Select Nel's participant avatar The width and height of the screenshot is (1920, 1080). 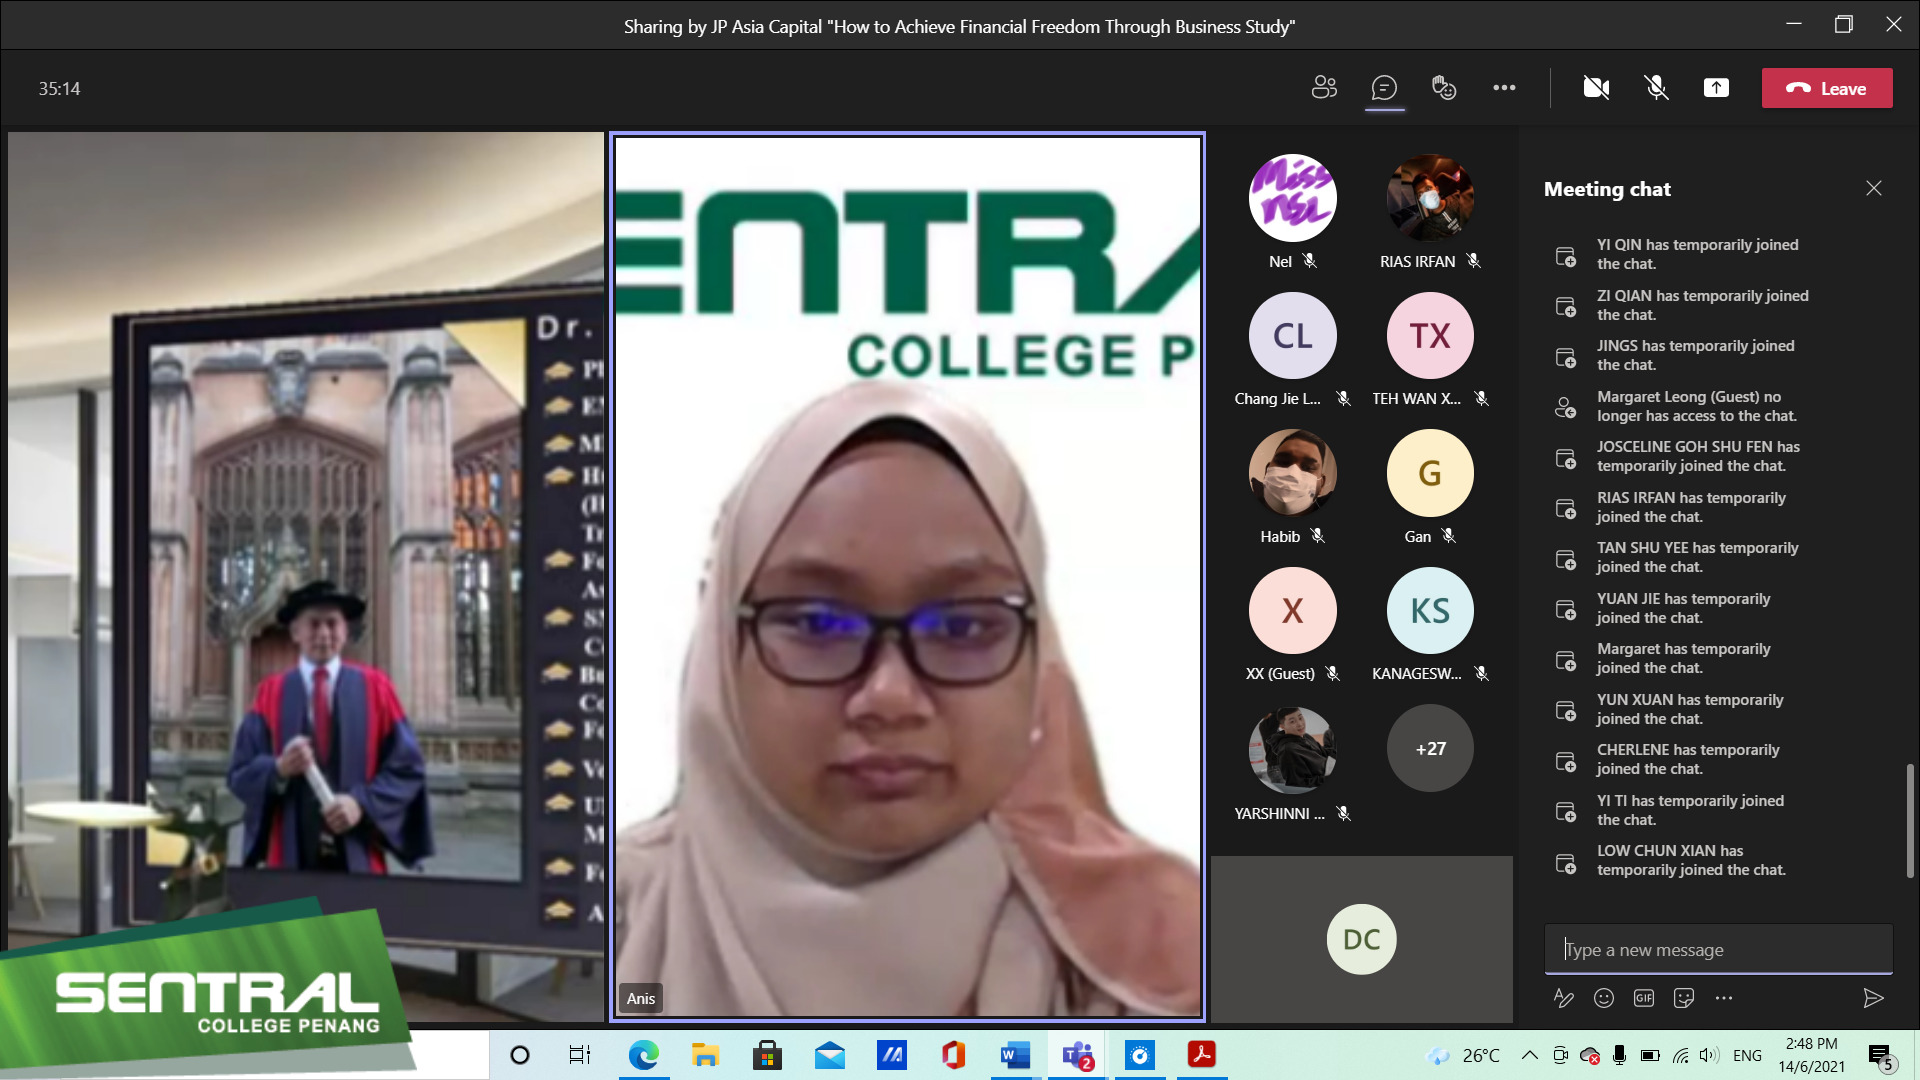pyautogui.click(x=1292, y=197)
